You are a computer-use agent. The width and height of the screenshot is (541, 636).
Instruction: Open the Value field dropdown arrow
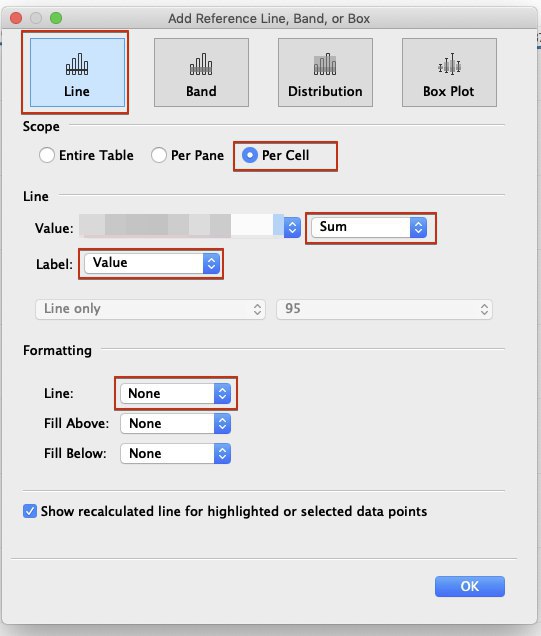292,228
